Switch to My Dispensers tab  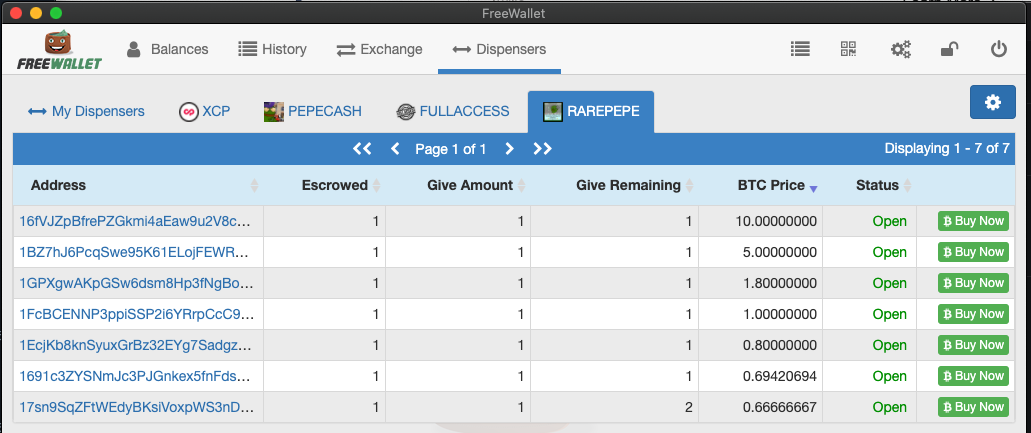[x=86, y=111]
